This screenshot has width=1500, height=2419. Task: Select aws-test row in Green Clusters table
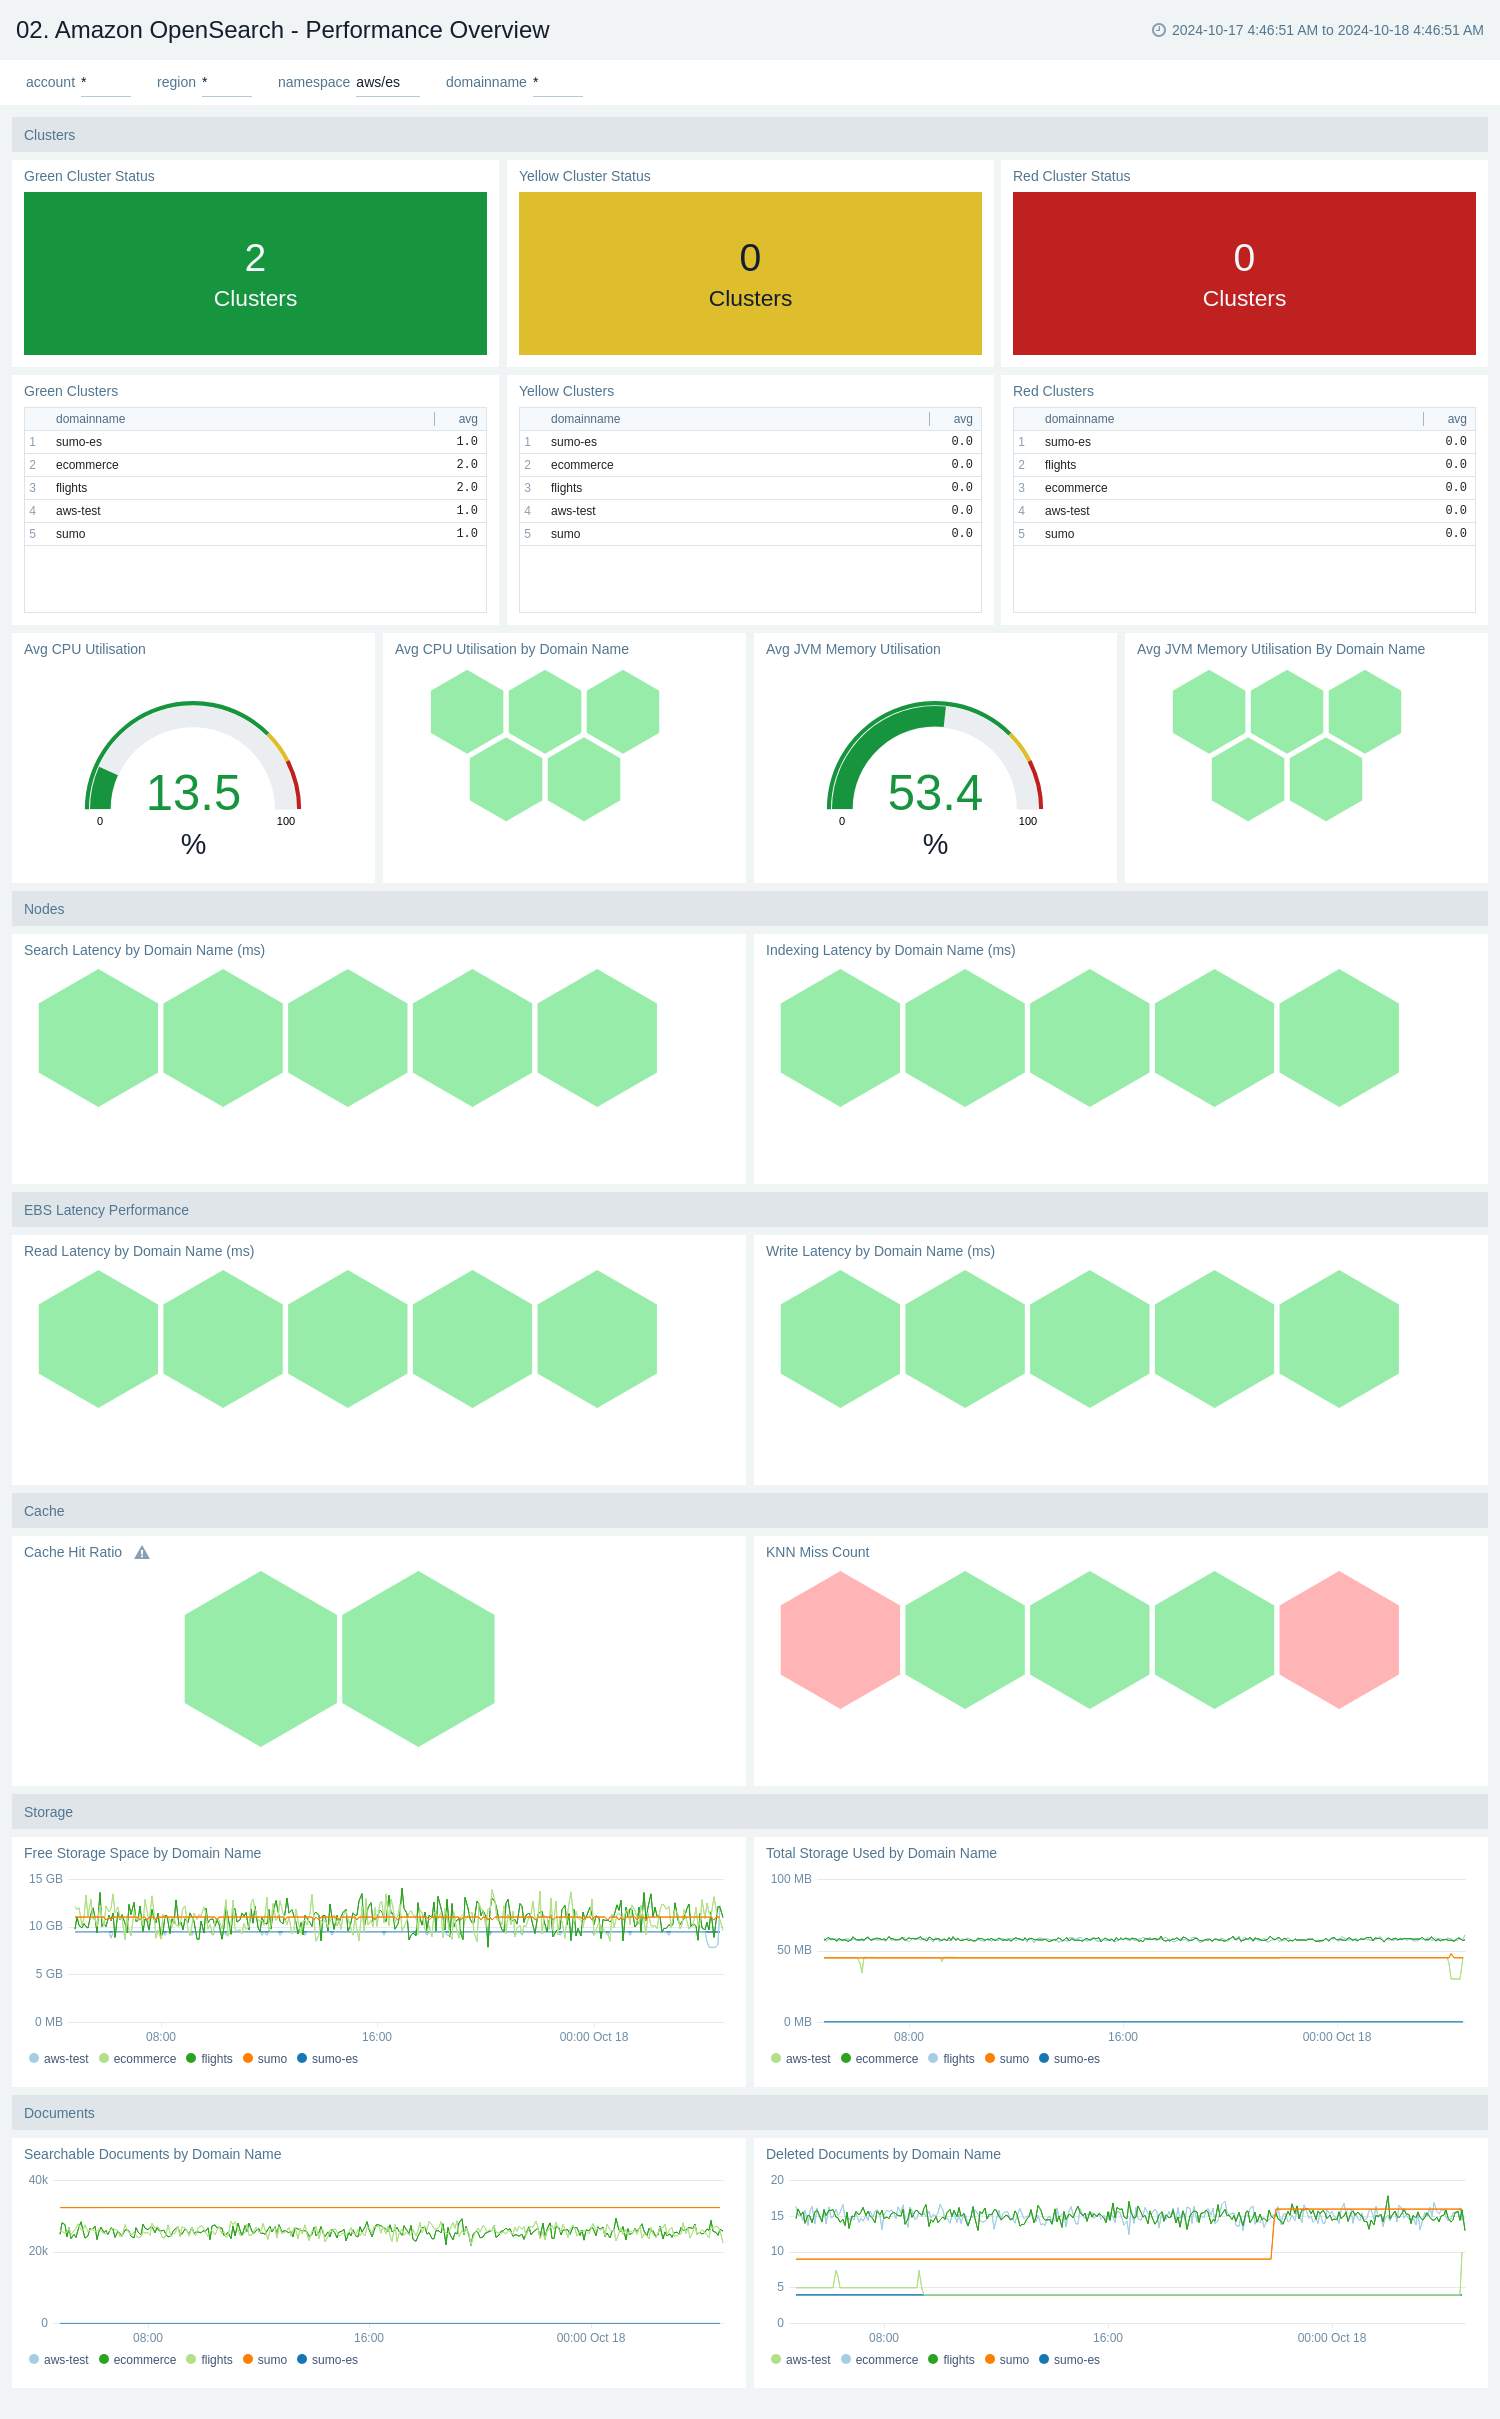[x=255, y=511]
